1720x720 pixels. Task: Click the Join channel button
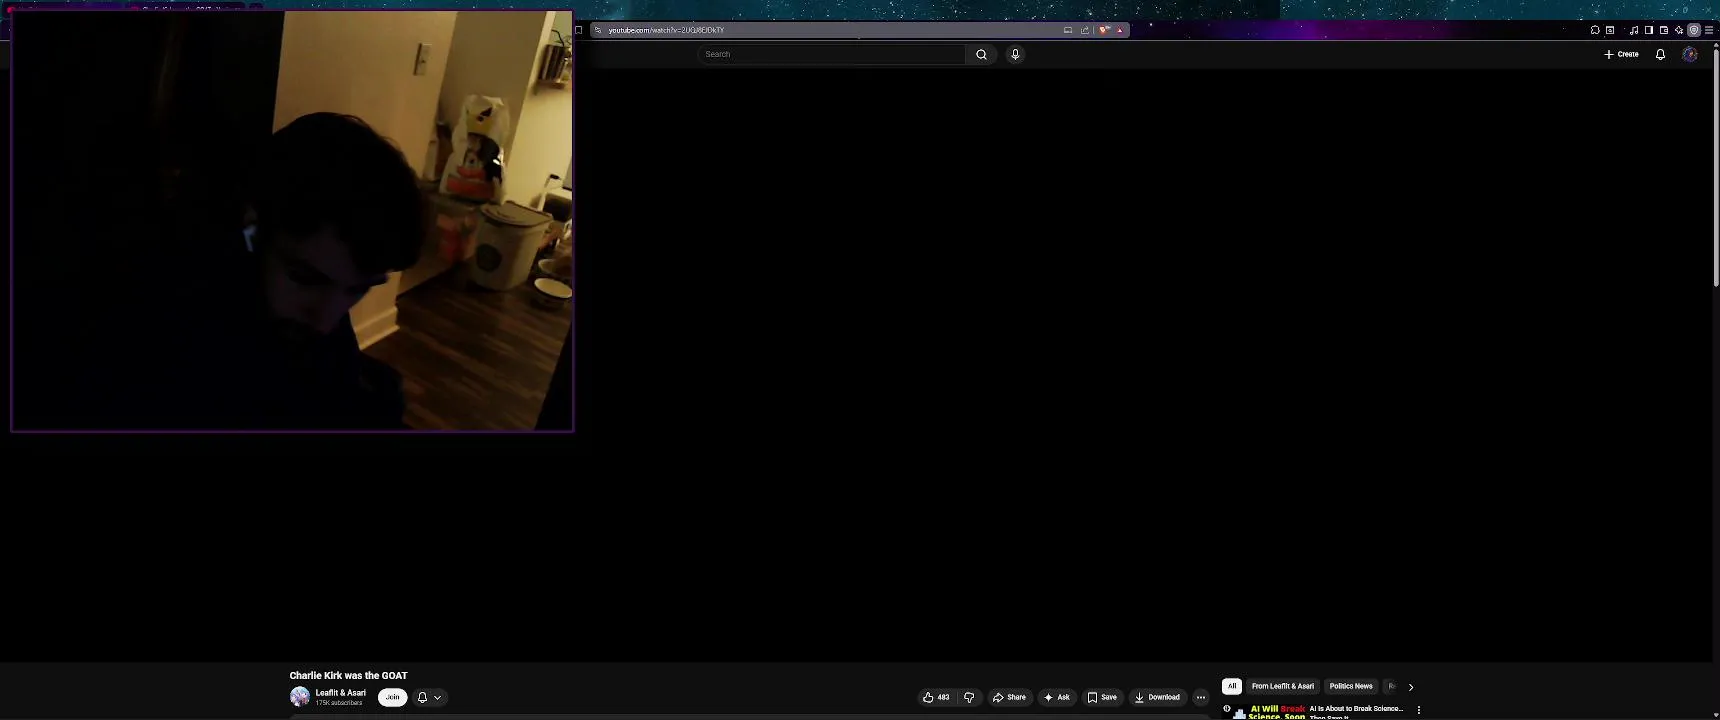click(392, 697)
